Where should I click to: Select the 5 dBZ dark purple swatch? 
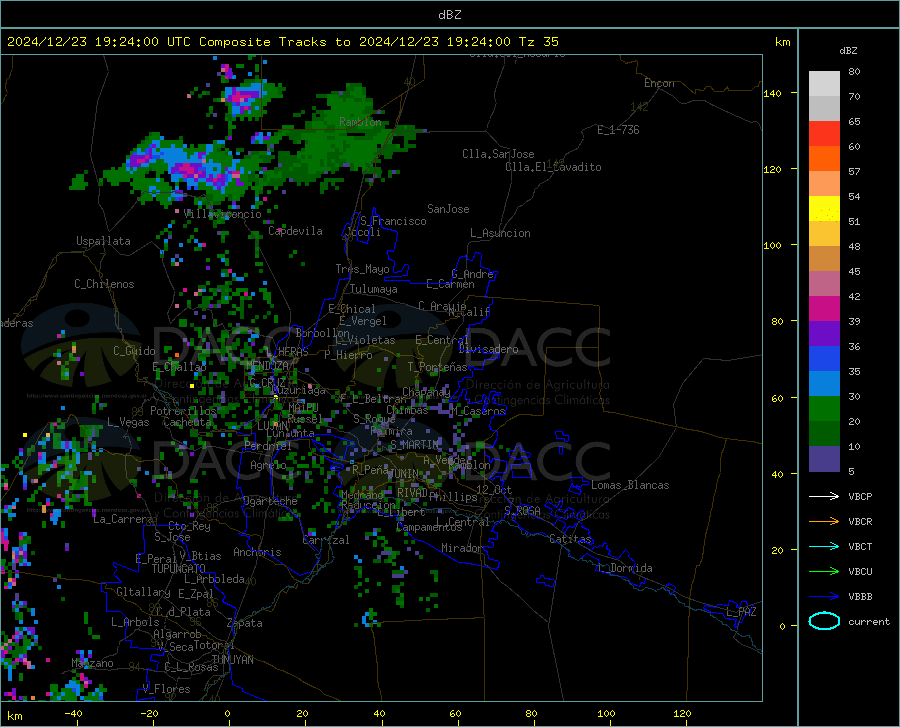[x=824, y=459]
